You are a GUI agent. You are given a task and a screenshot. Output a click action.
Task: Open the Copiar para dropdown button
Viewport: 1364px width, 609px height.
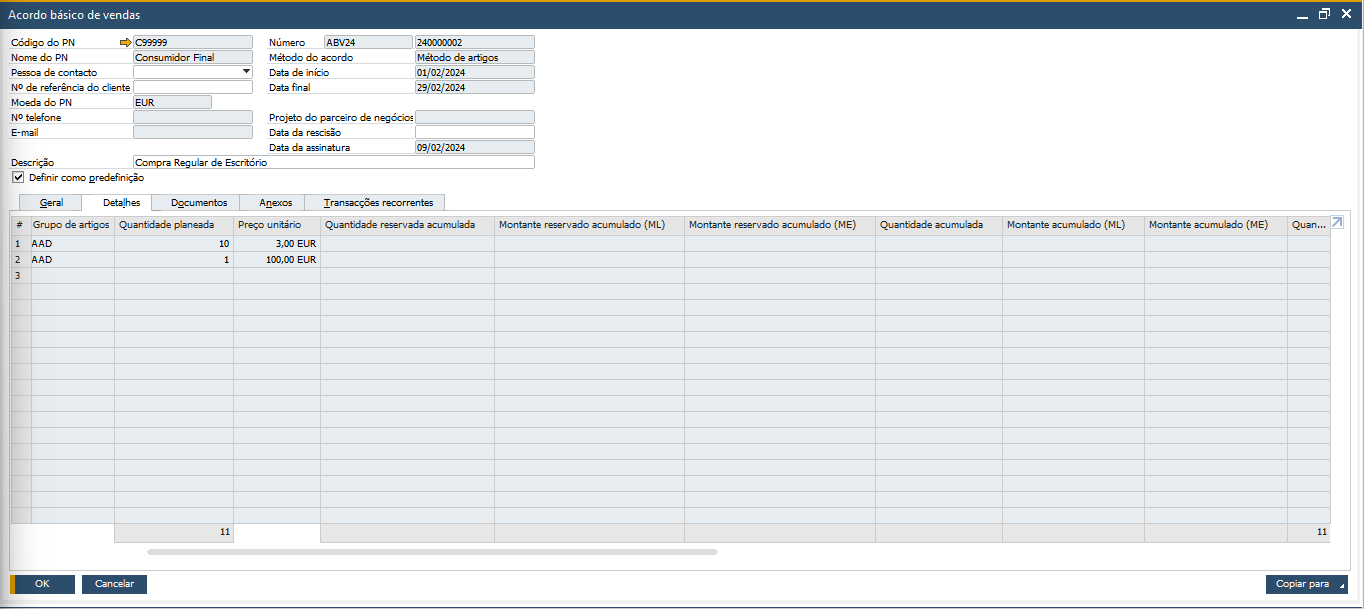tap(1306, 584)
